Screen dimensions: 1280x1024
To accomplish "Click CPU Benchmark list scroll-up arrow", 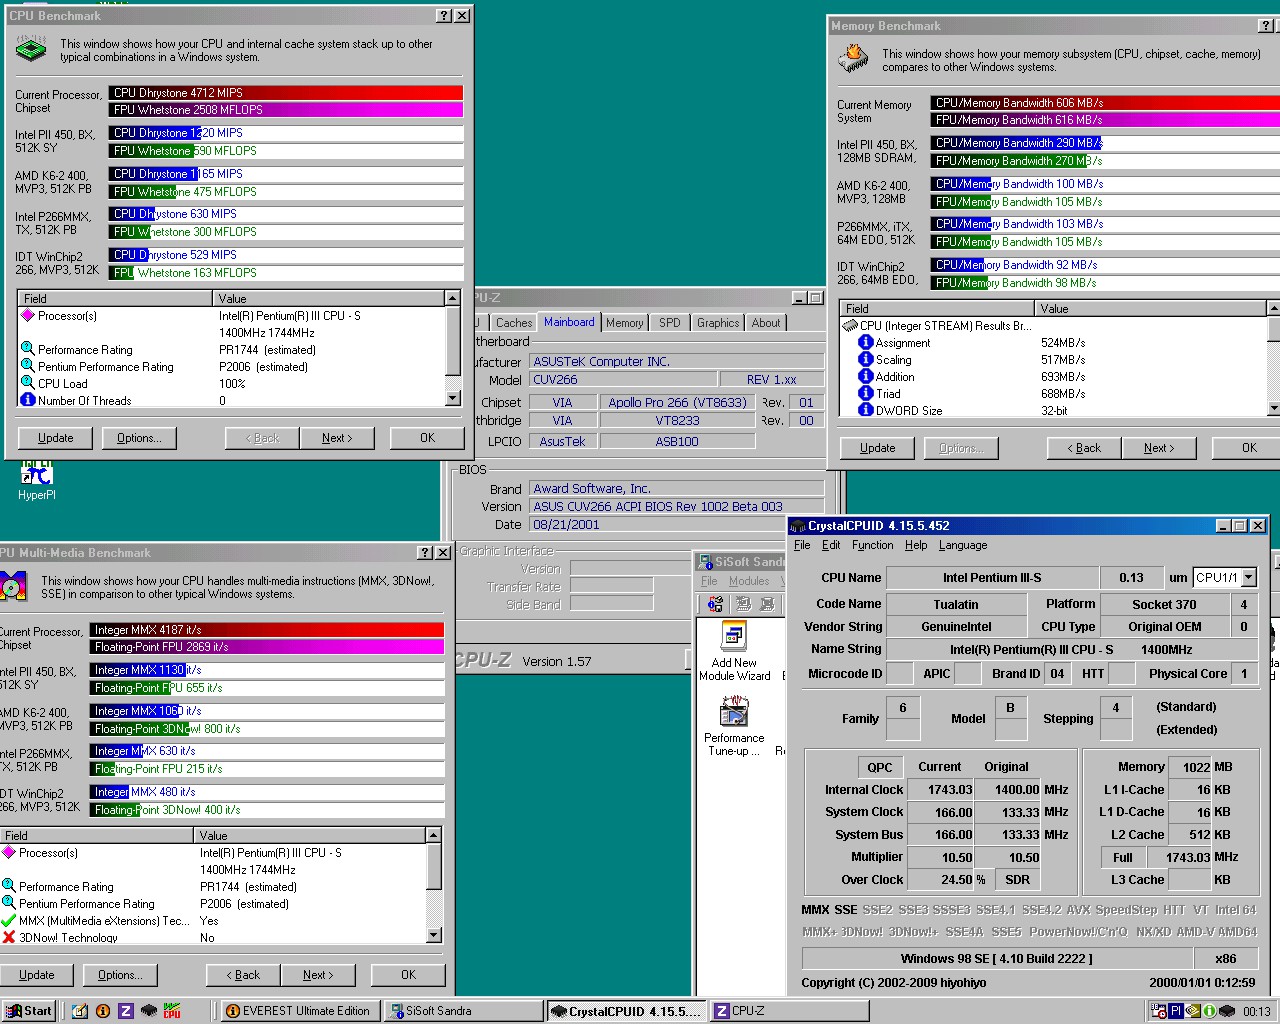I will click(453, 298).
